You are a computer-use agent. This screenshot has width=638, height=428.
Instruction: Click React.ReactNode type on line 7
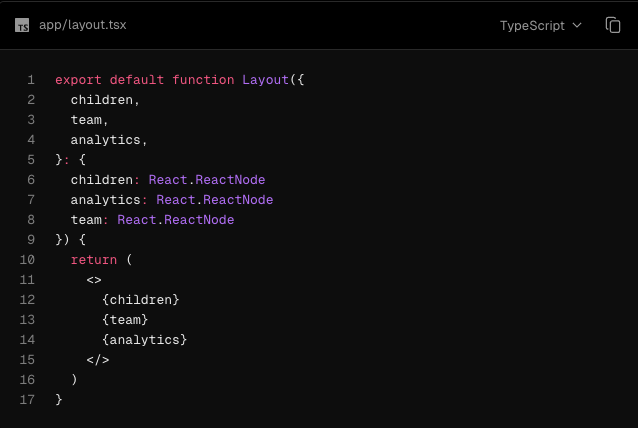(x=214, y=200)
